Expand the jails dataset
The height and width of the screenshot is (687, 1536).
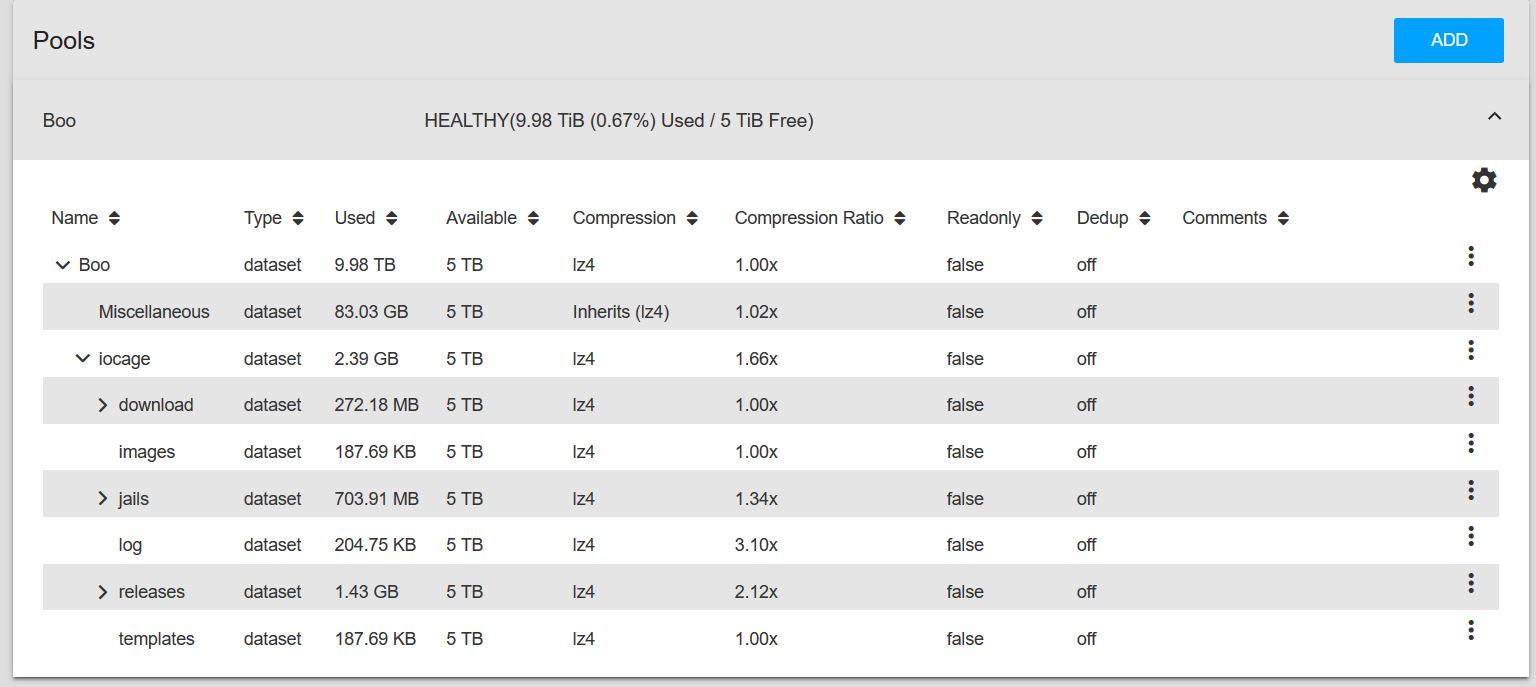coord(102,499)
